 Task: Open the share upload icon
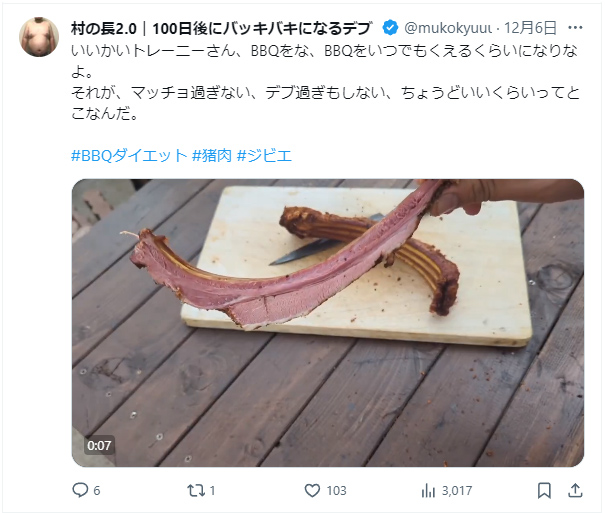[575, 490]
